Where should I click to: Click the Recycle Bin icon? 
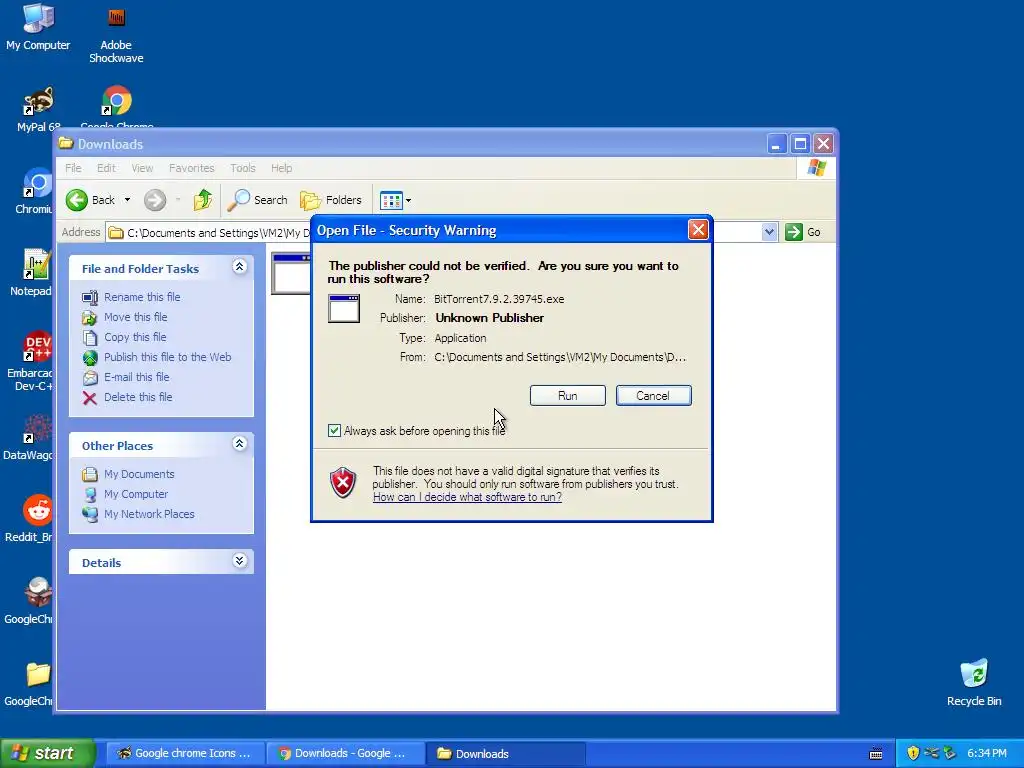pyautogui.click(x=974, y=683)
